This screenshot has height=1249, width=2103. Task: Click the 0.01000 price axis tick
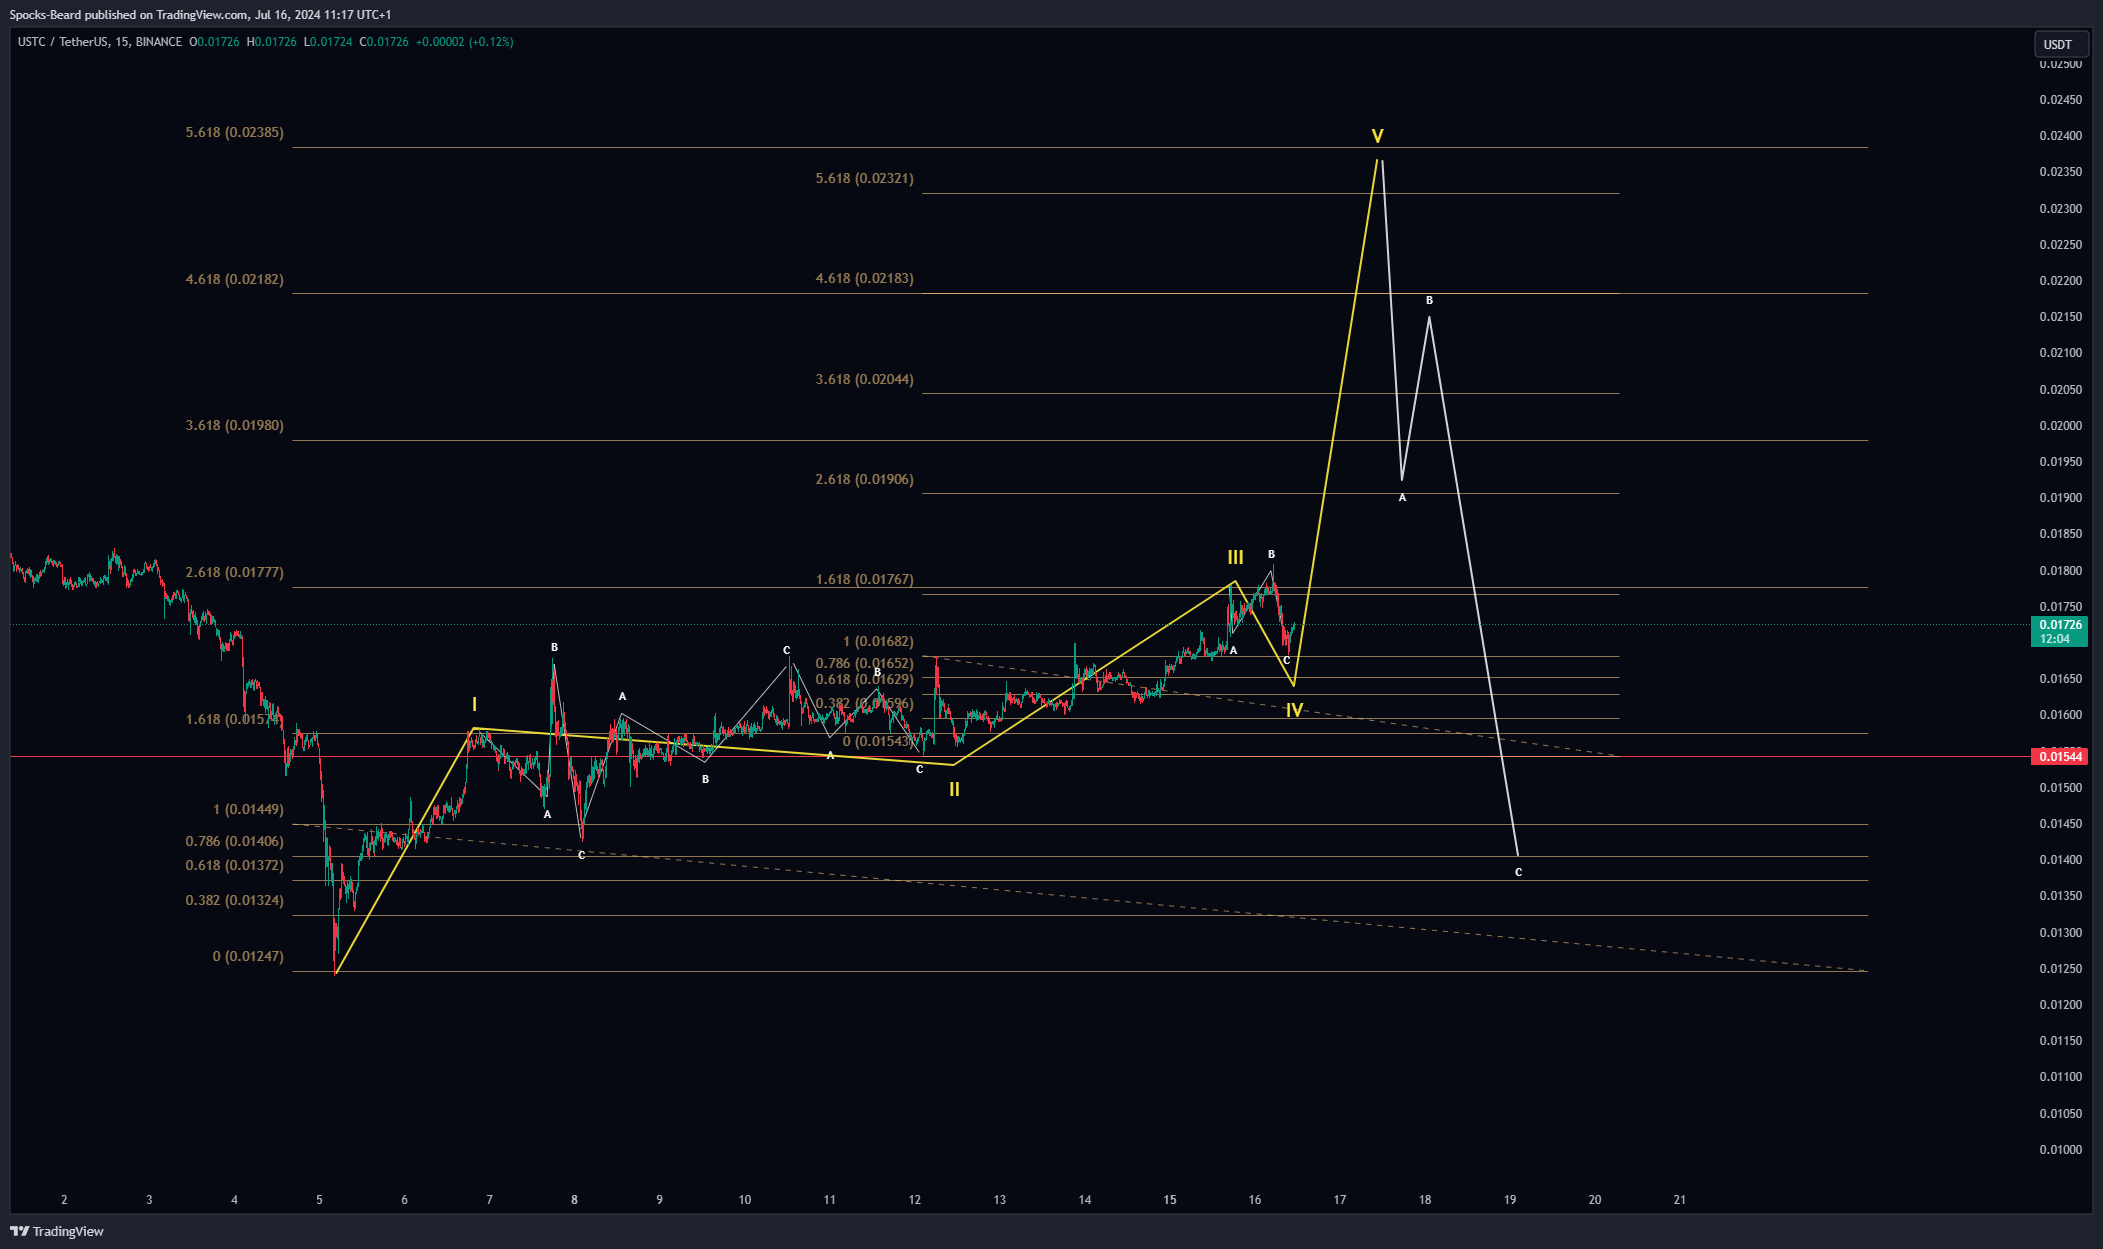2061,1150
